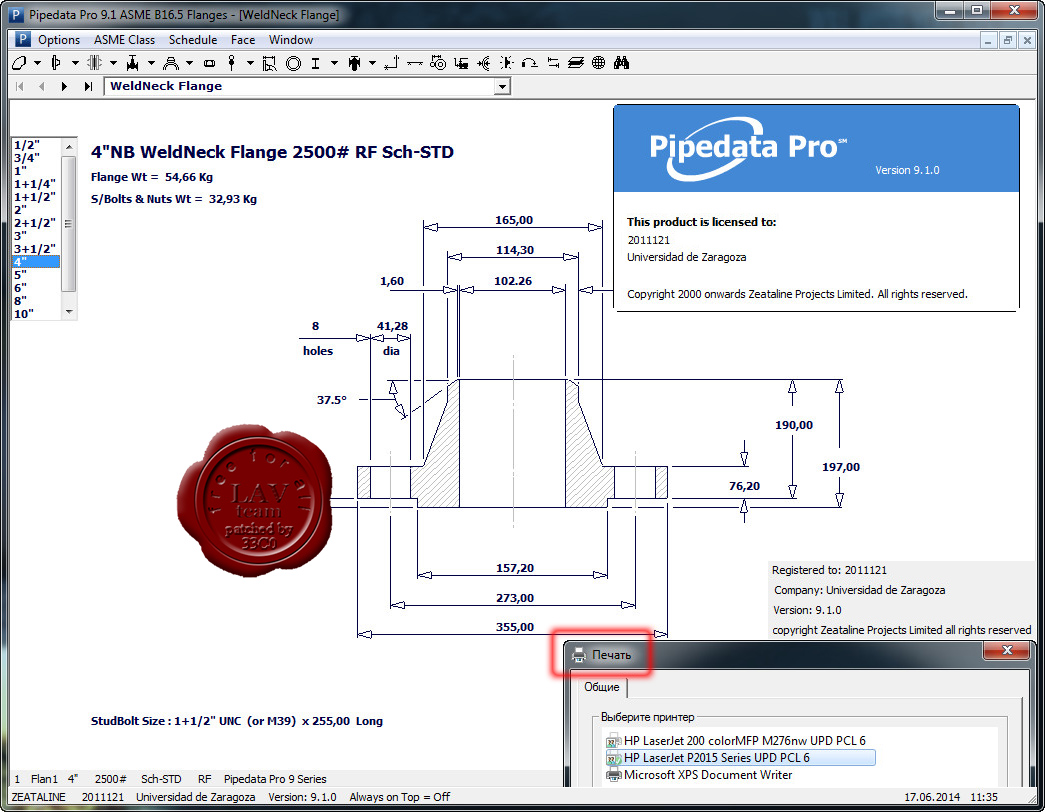Click the curved return arrow icon
The image size is (1045, 812).
530,63
